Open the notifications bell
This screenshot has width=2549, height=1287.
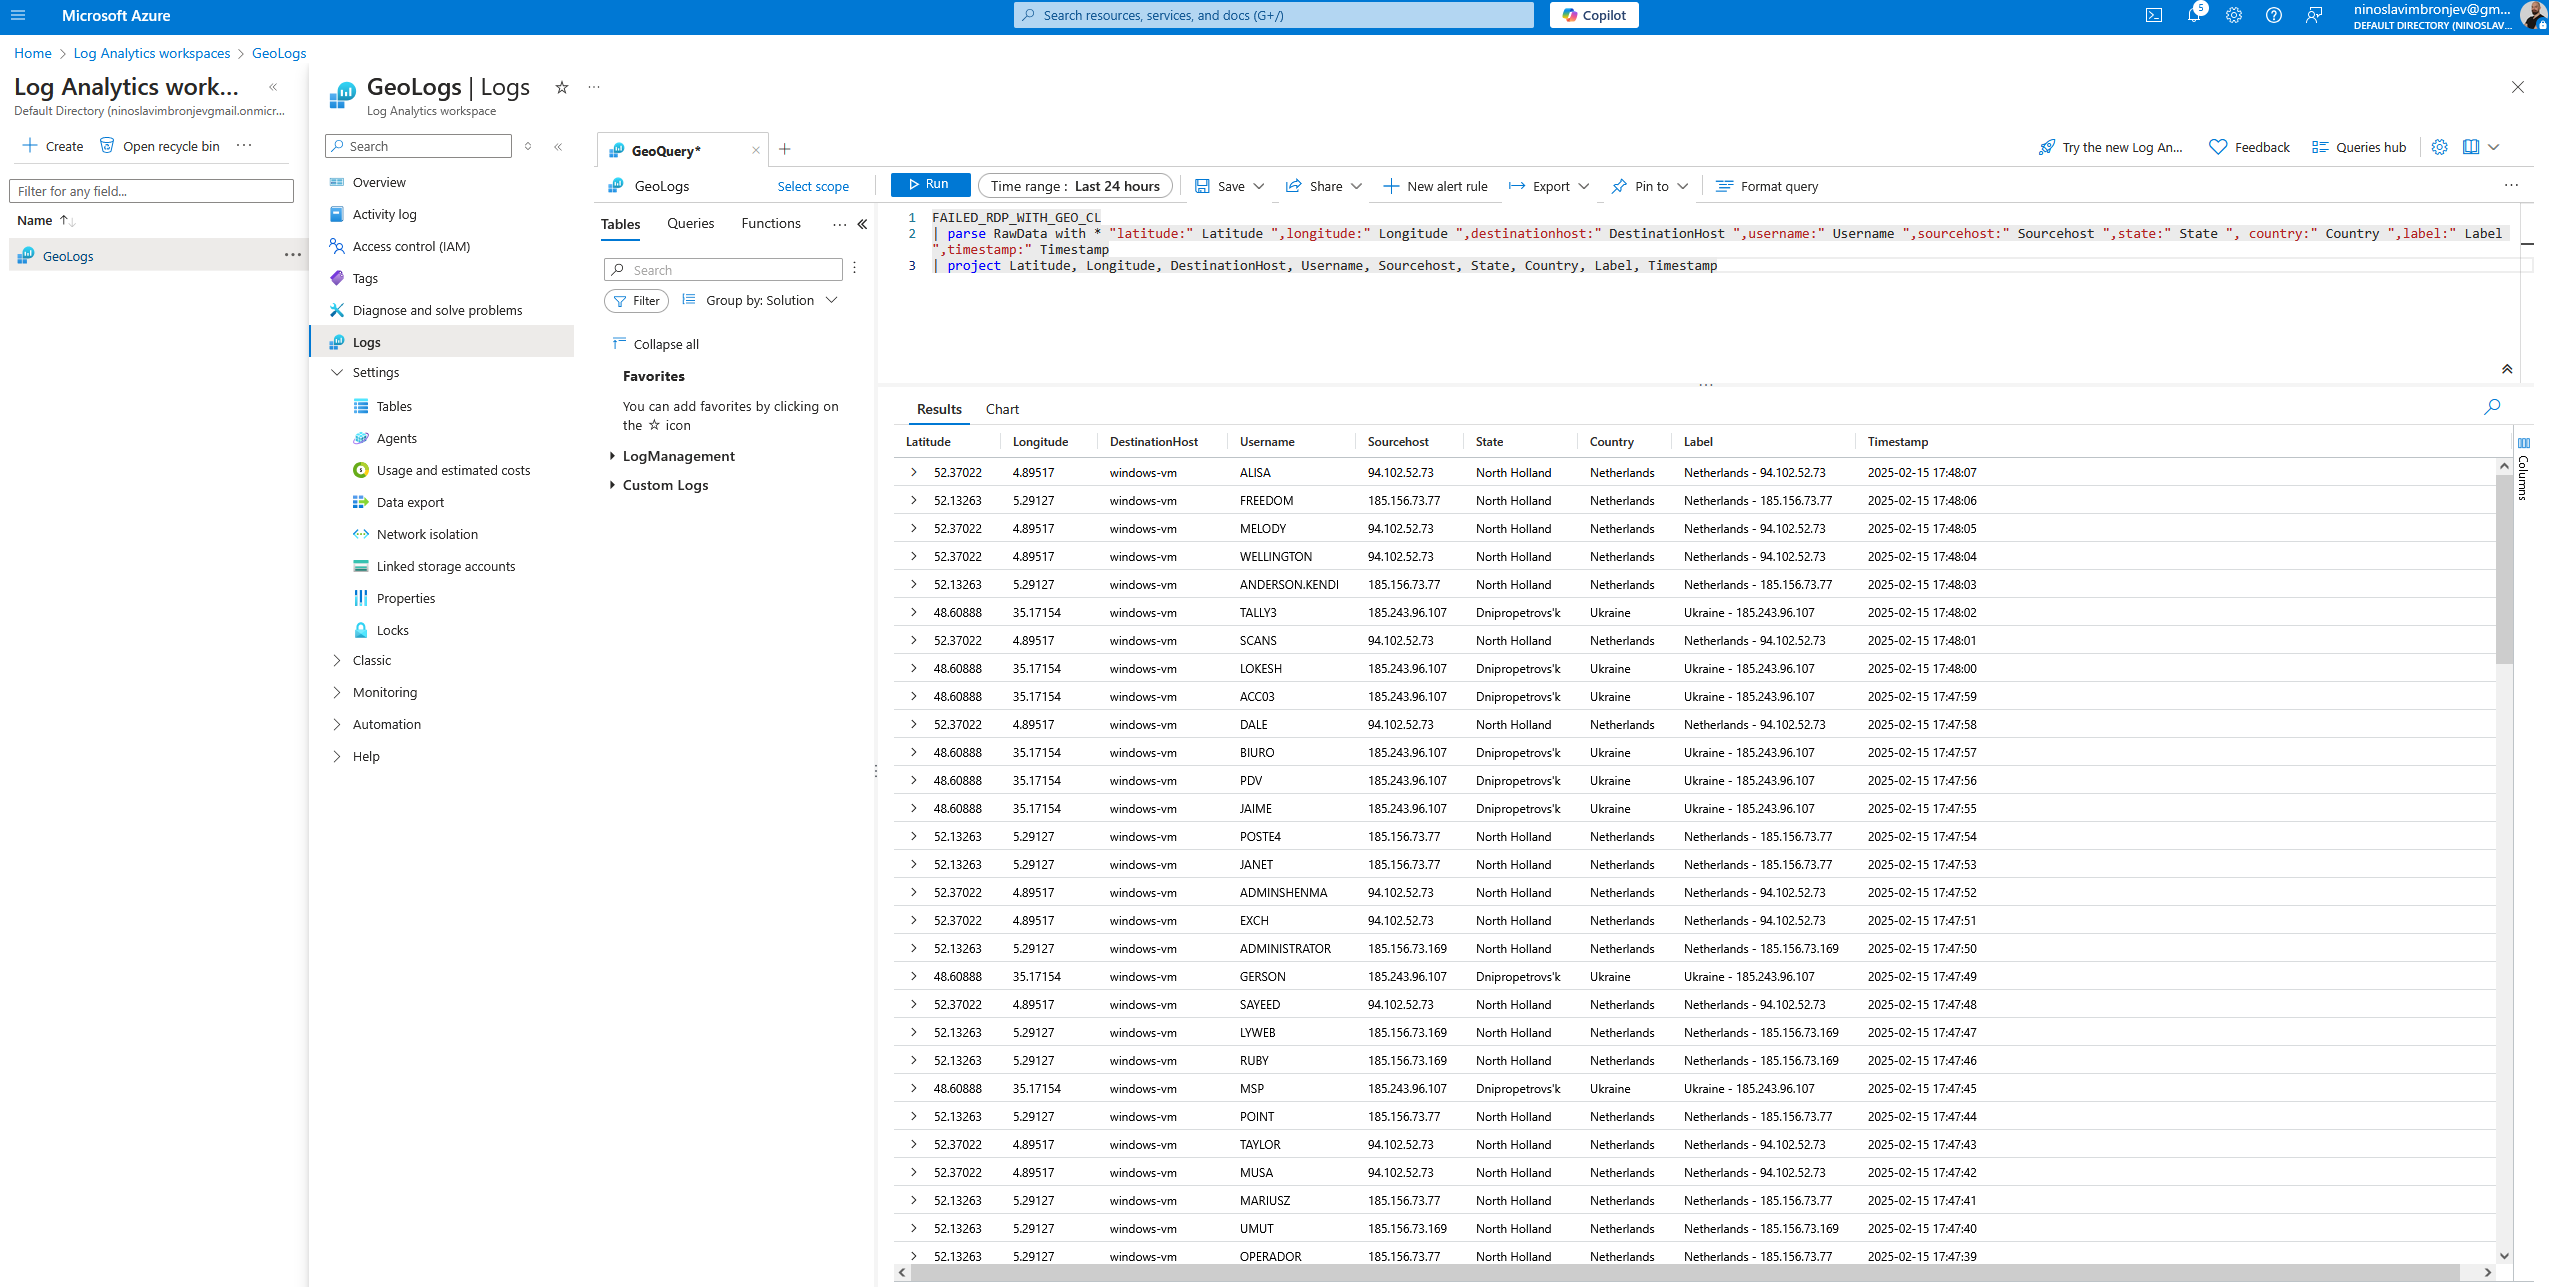2194,15
